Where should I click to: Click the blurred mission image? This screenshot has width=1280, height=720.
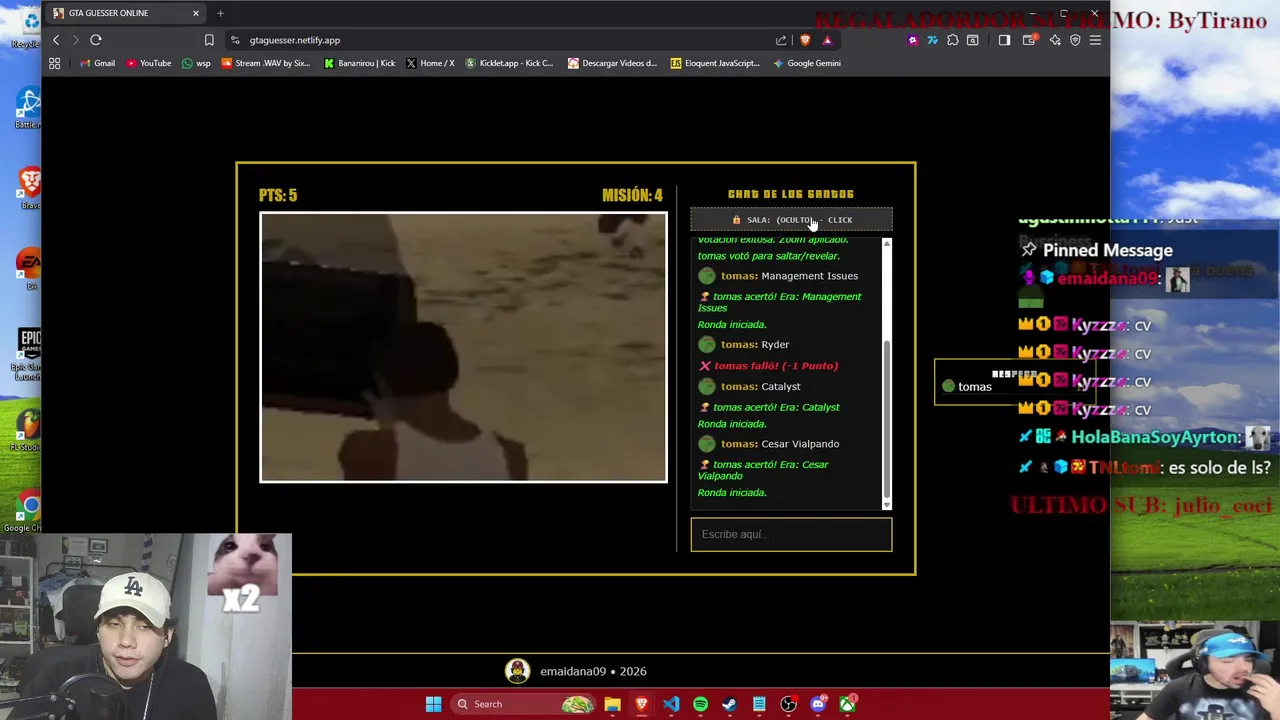point(463,347)
